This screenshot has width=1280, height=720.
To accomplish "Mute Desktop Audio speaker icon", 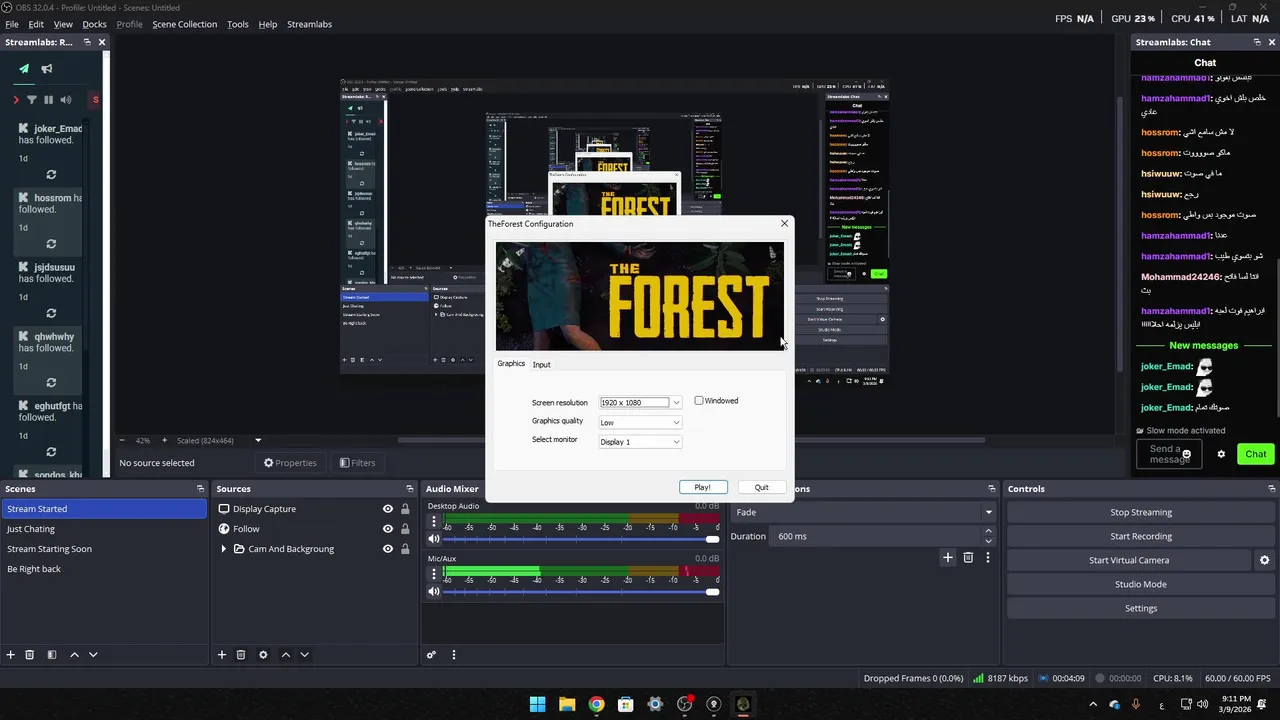I will [x=434, y=539].
